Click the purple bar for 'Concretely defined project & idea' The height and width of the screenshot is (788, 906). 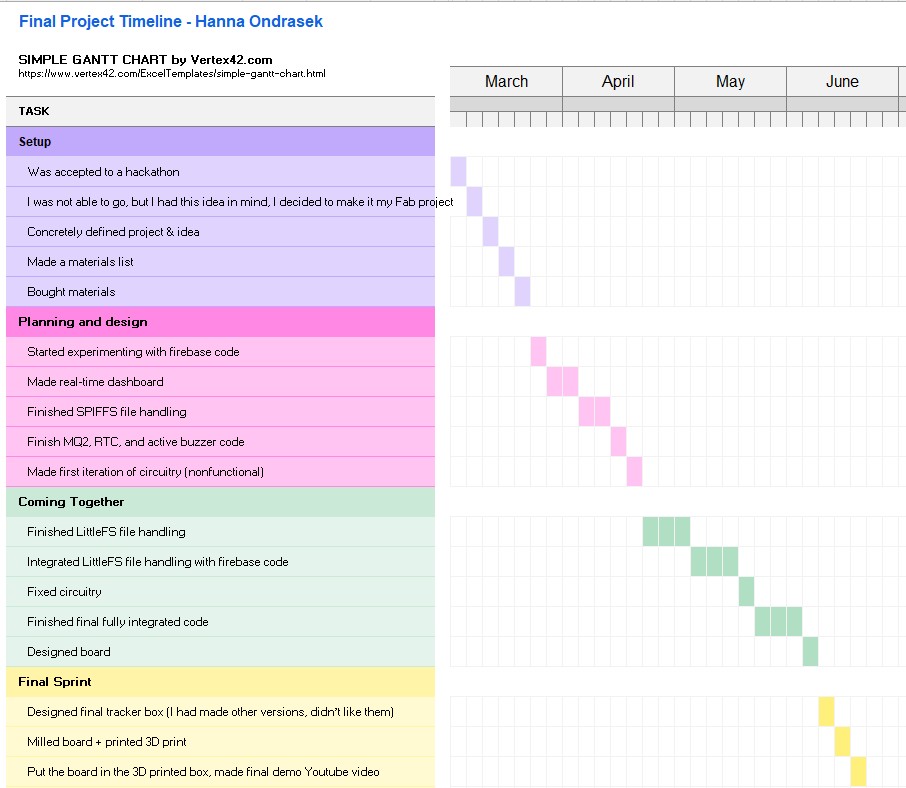coord(491,232)
